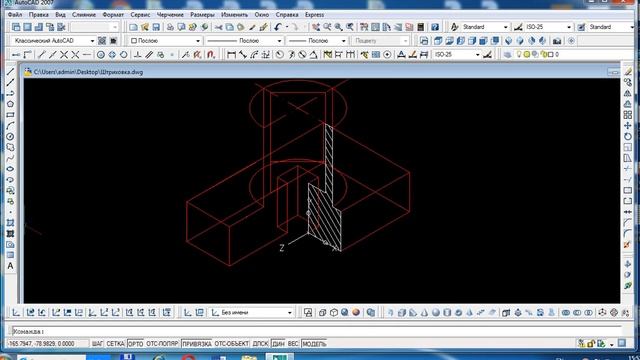Toggle ДИН dynamic input
The image size is (640, 360).
tap(278, 344)
